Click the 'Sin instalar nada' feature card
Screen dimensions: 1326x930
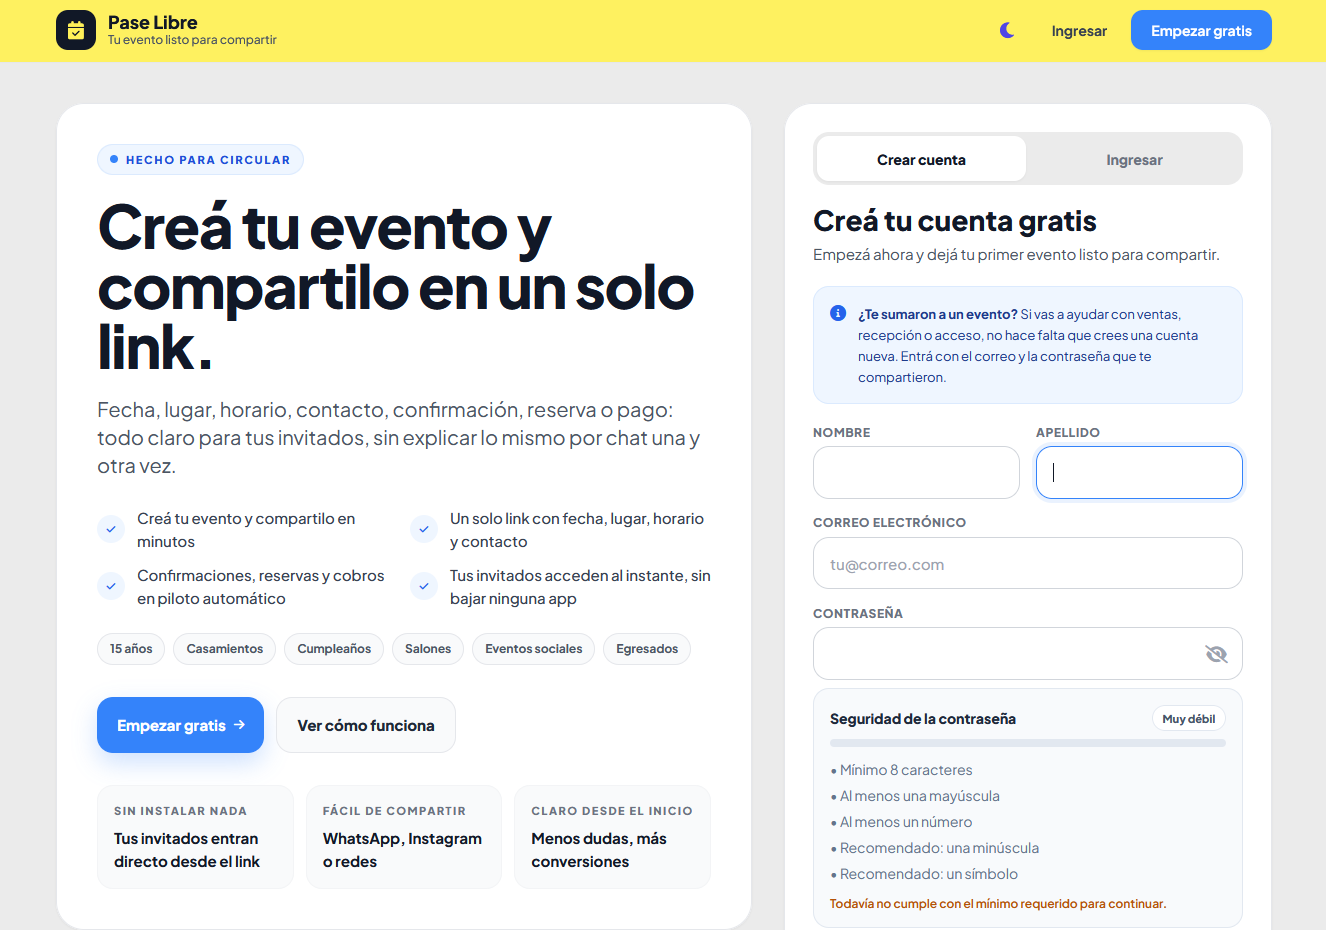click(x=195, y=837)
